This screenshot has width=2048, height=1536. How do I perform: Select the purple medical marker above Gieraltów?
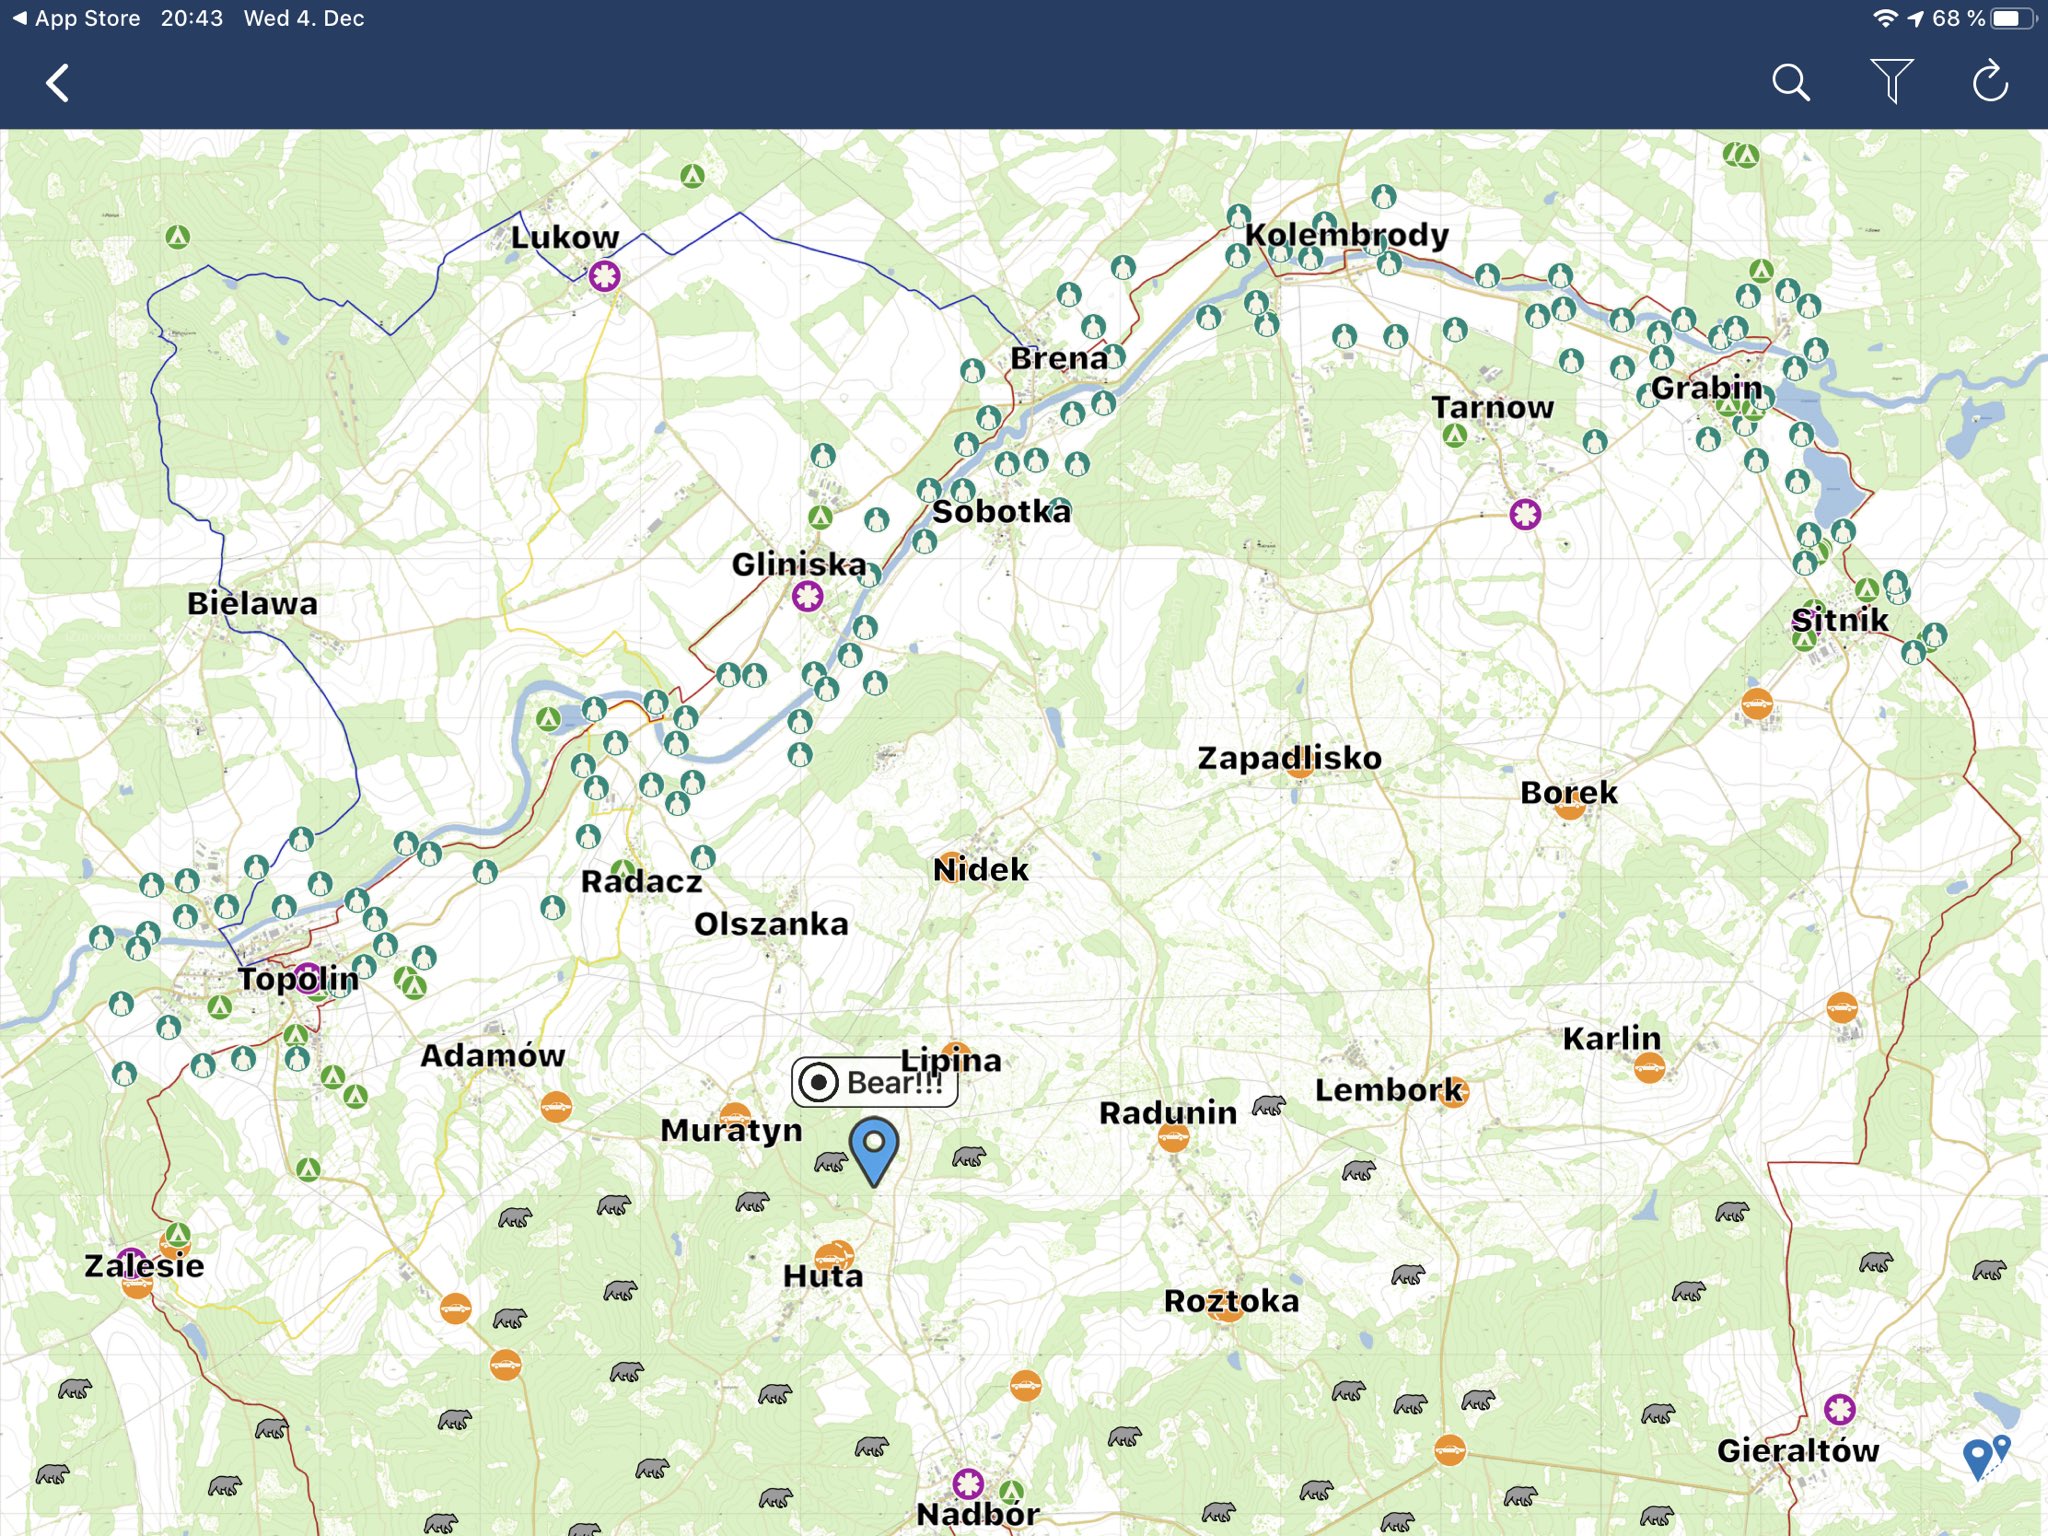coord(1839,1410)
